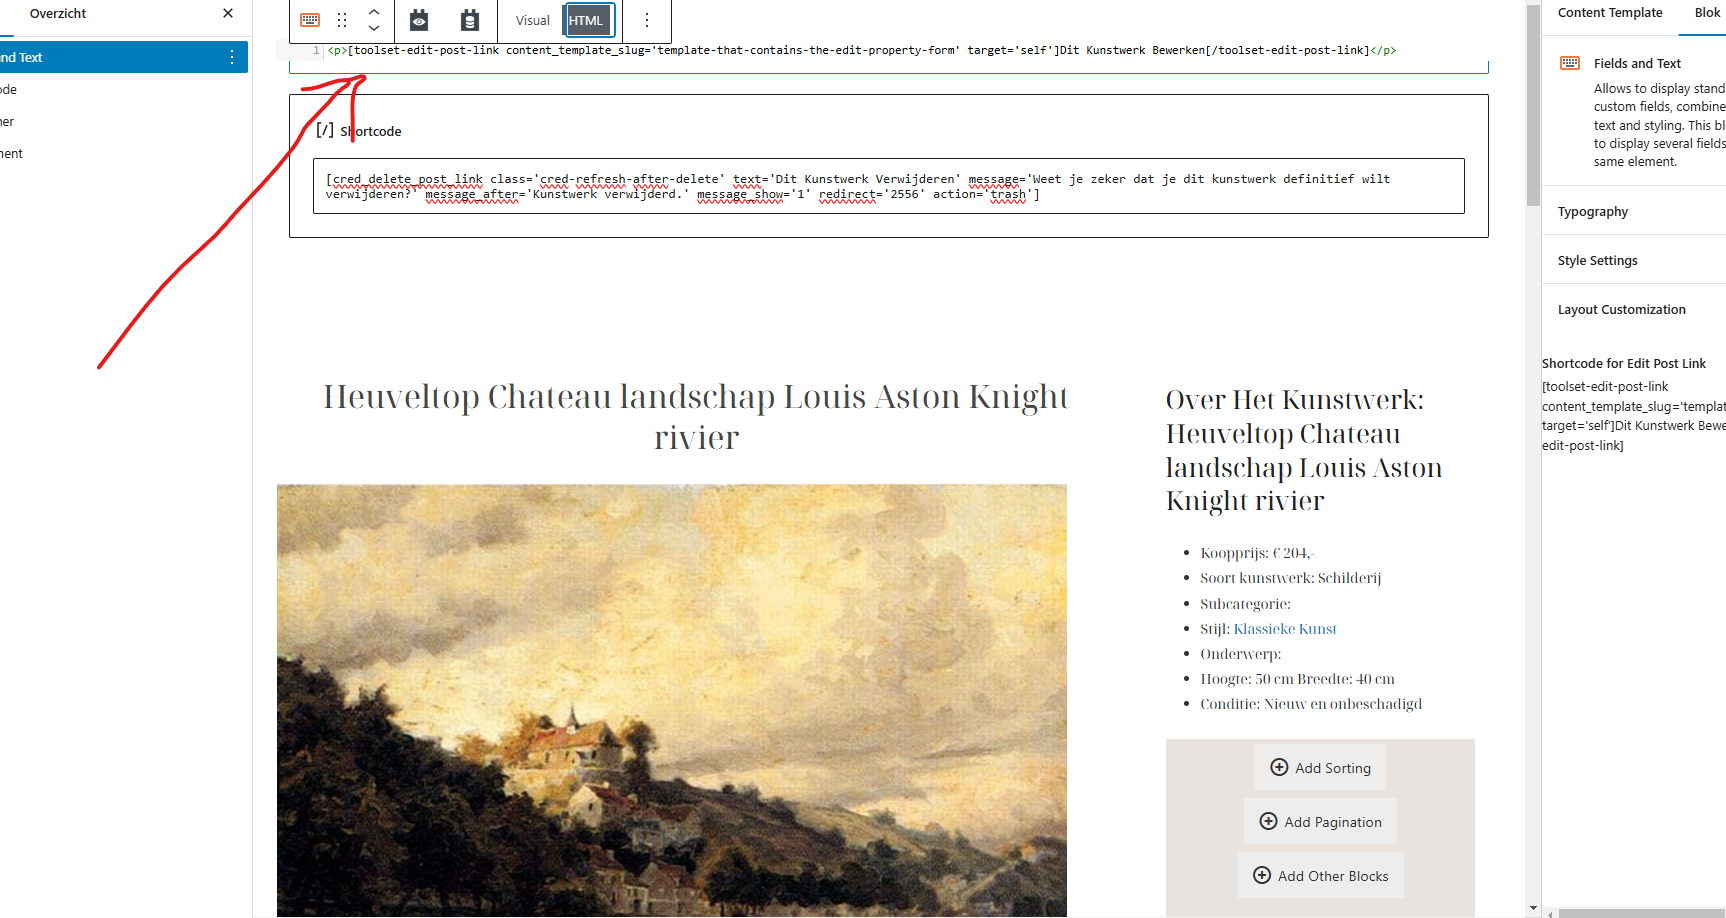Viewport: 1726px width, 918px height.
Task: Open options for highlighted Fields and Text item
Action: coord(232,57)
